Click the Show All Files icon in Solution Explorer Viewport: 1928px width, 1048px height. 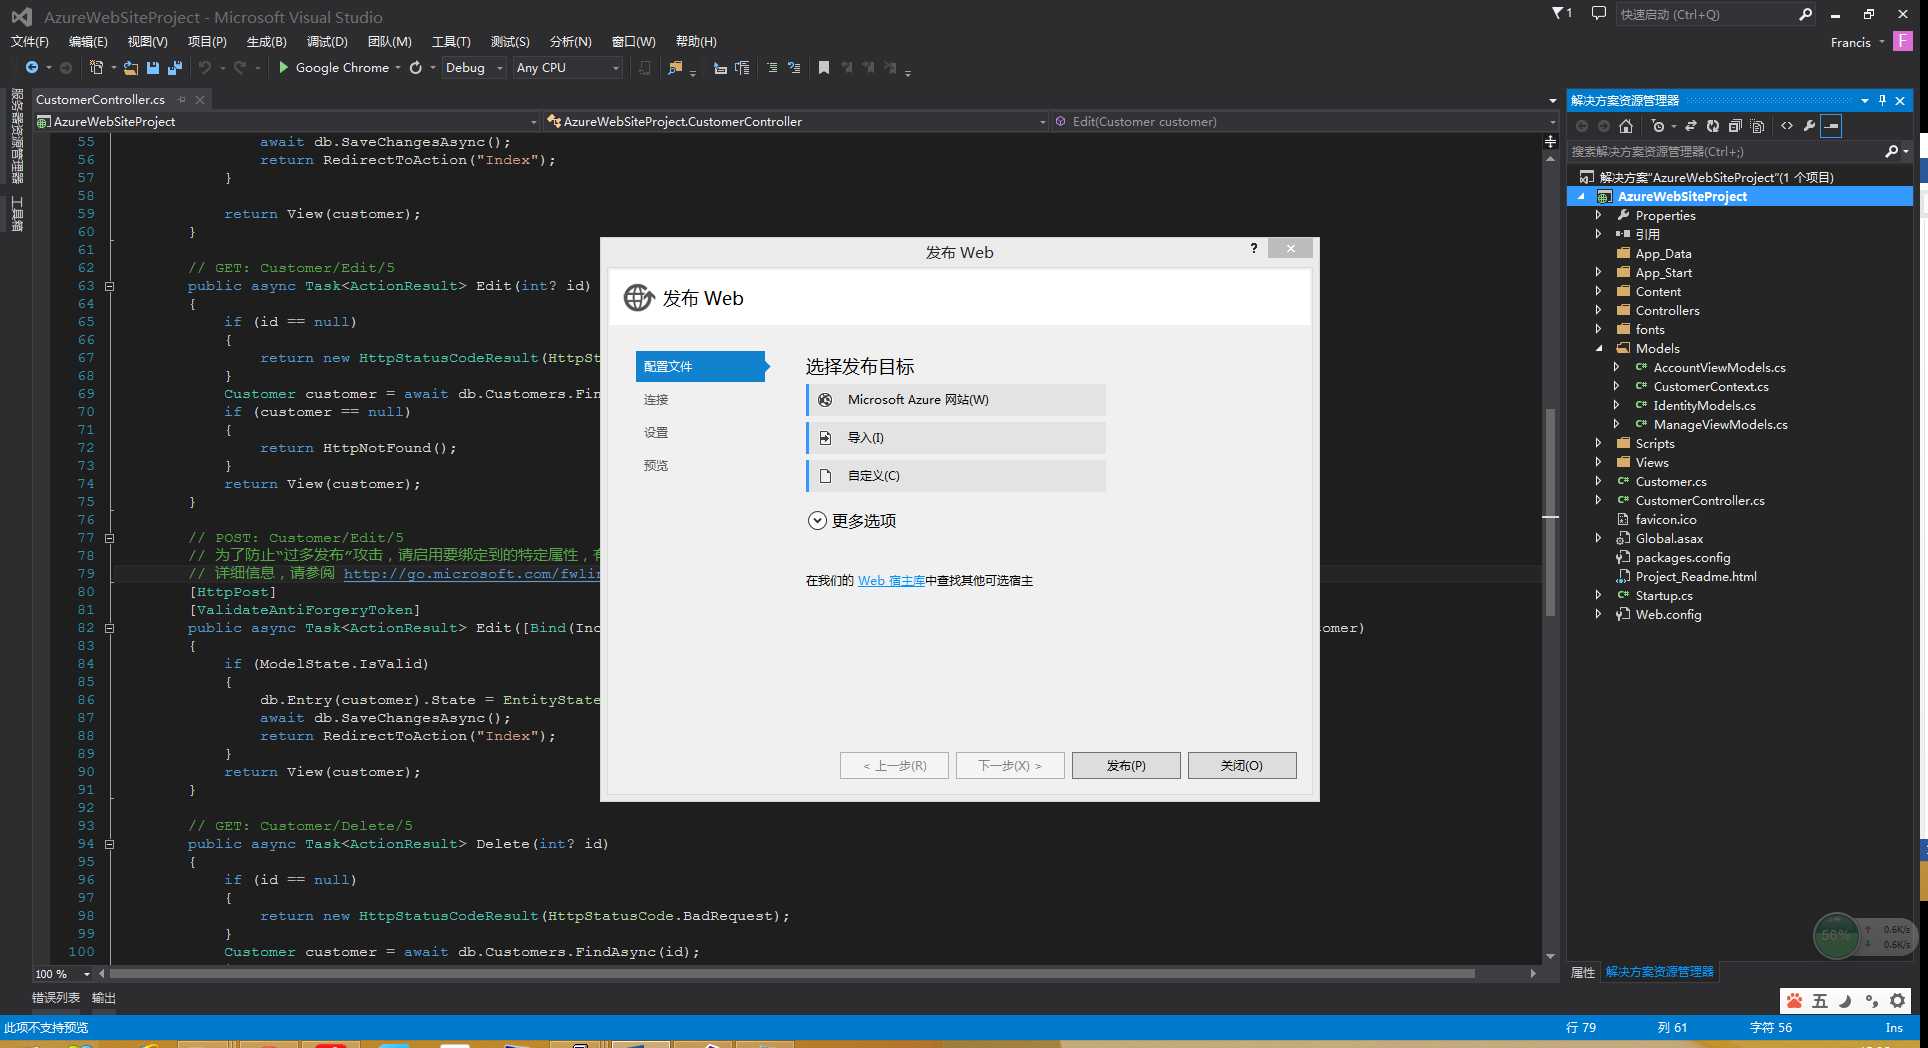pyautogui.click(x=1757, y=126)
